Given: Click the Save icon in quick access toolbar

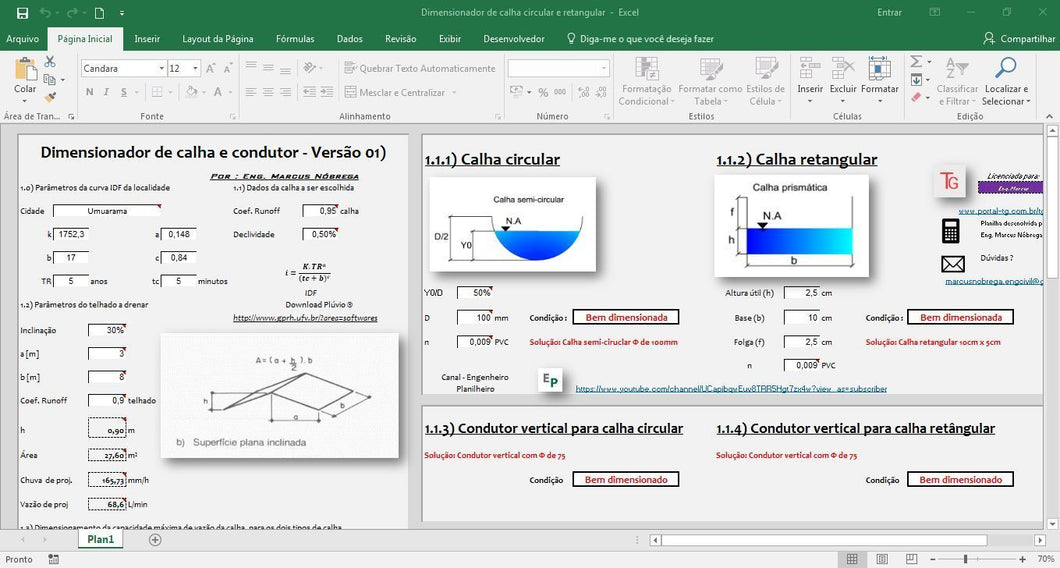Looking at the screenshot, I should [x=22, y=13].
